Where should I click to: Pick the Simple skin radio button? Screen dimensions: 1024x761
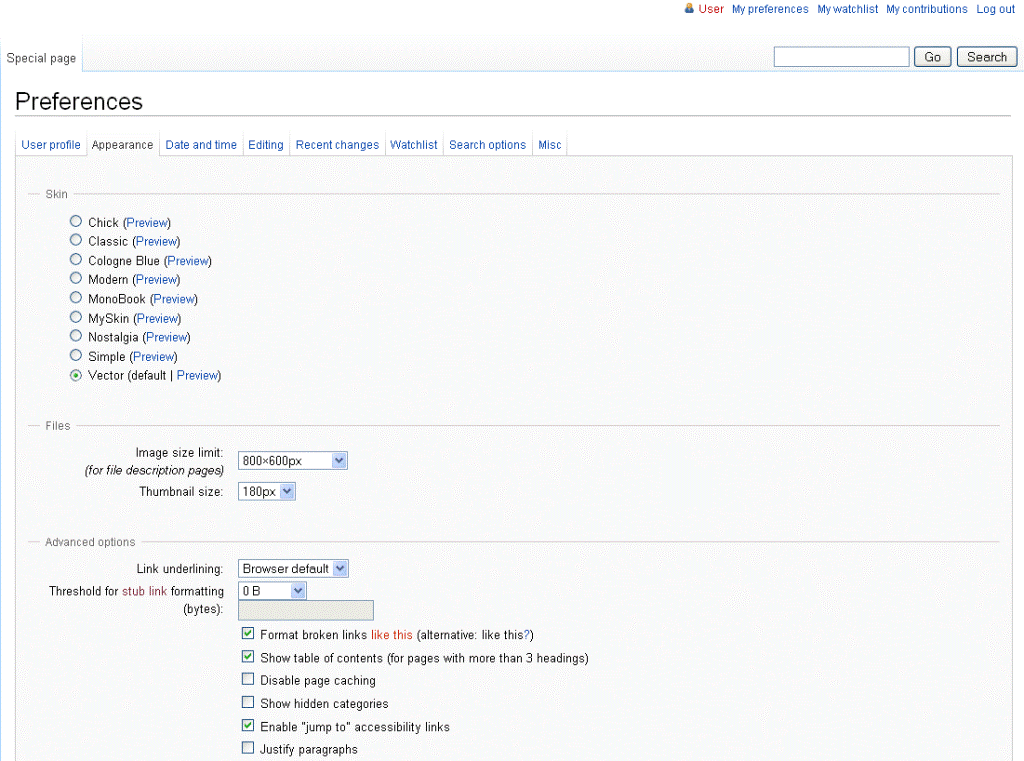pyautogui.click(x=76, y=355)
